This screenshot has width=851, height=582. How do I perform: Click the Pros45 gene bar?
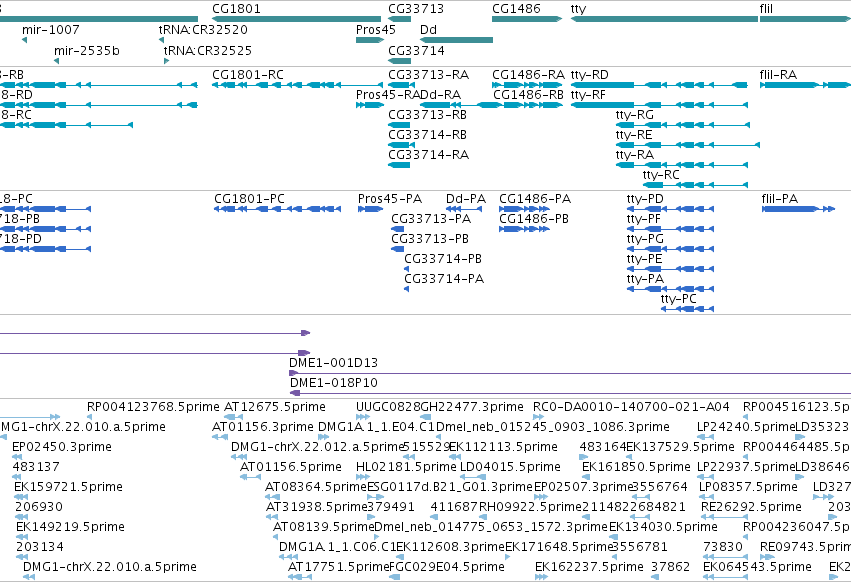(370, 40)
